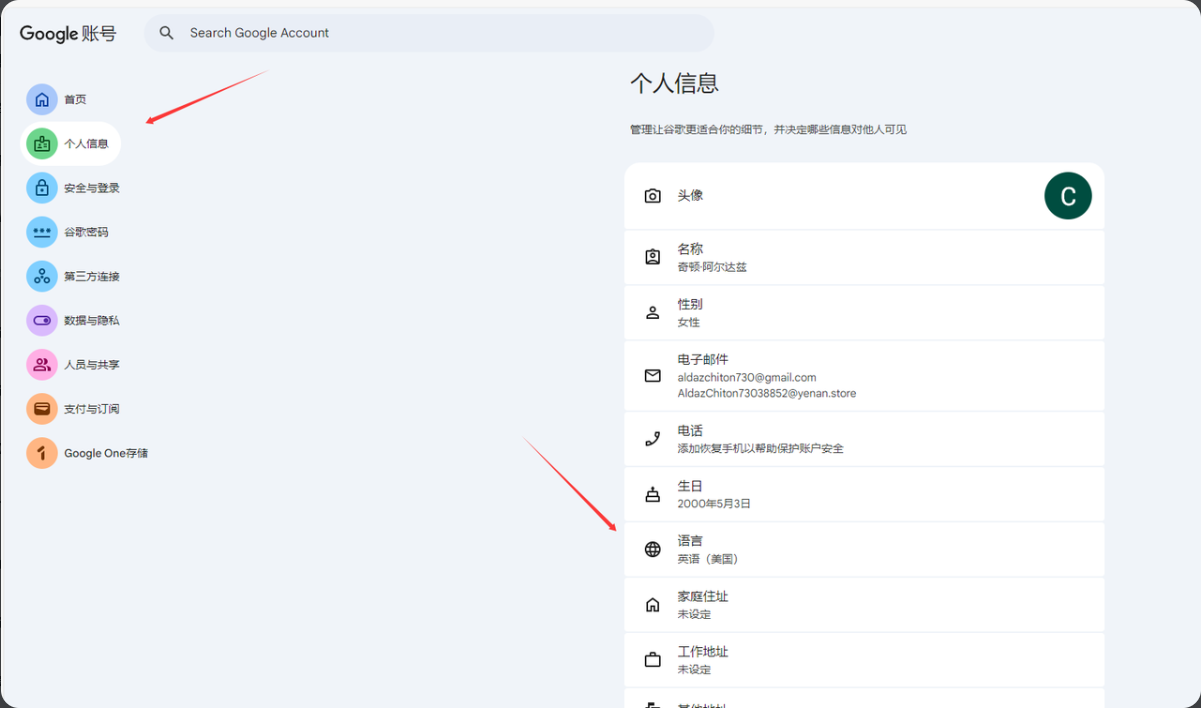1201x708 pixels.
Task: Open the 工作地址 row
Action: tap(864, 660)
